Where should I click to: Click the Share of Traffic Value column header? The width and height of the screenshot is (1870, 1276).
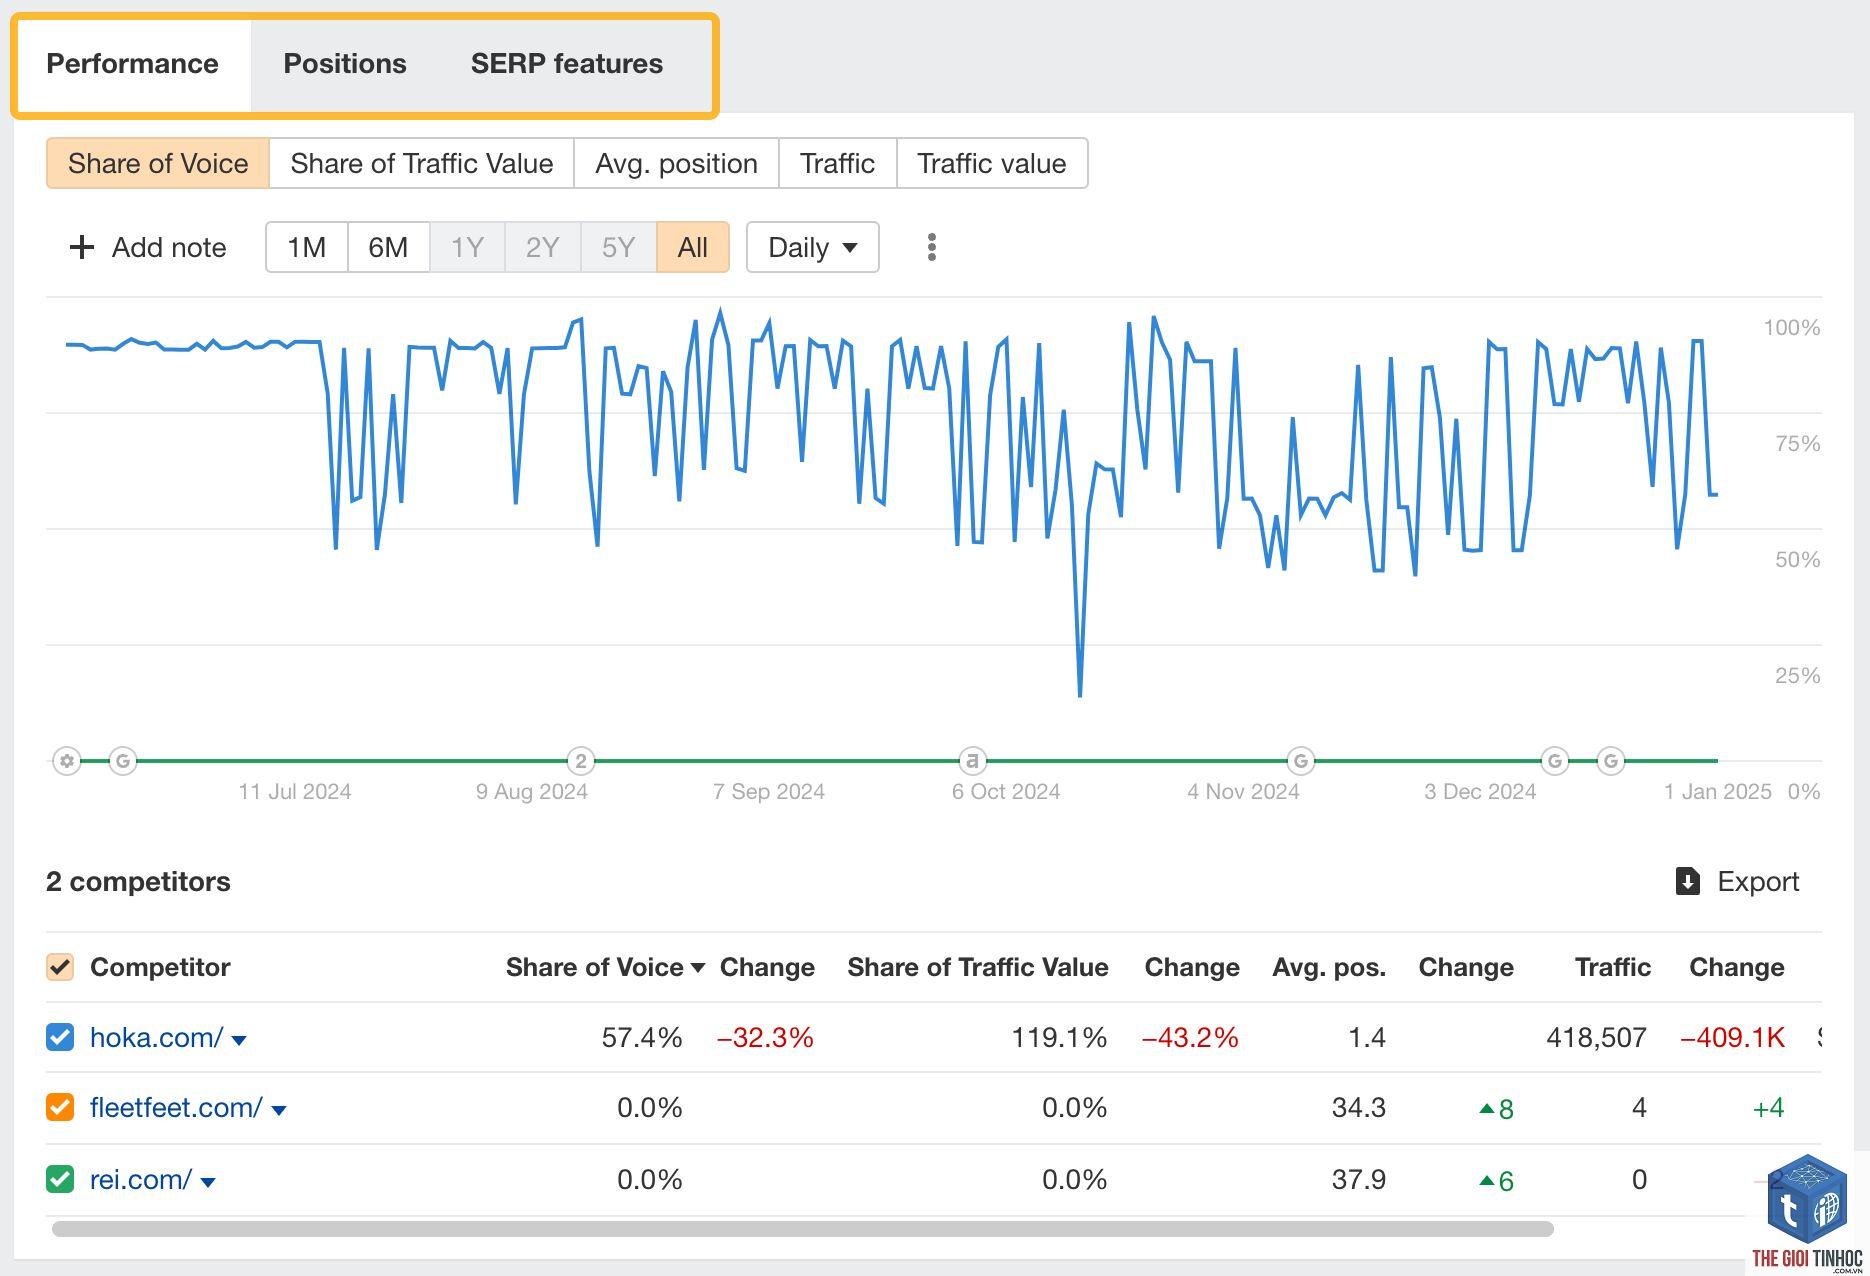pos(978,967)
